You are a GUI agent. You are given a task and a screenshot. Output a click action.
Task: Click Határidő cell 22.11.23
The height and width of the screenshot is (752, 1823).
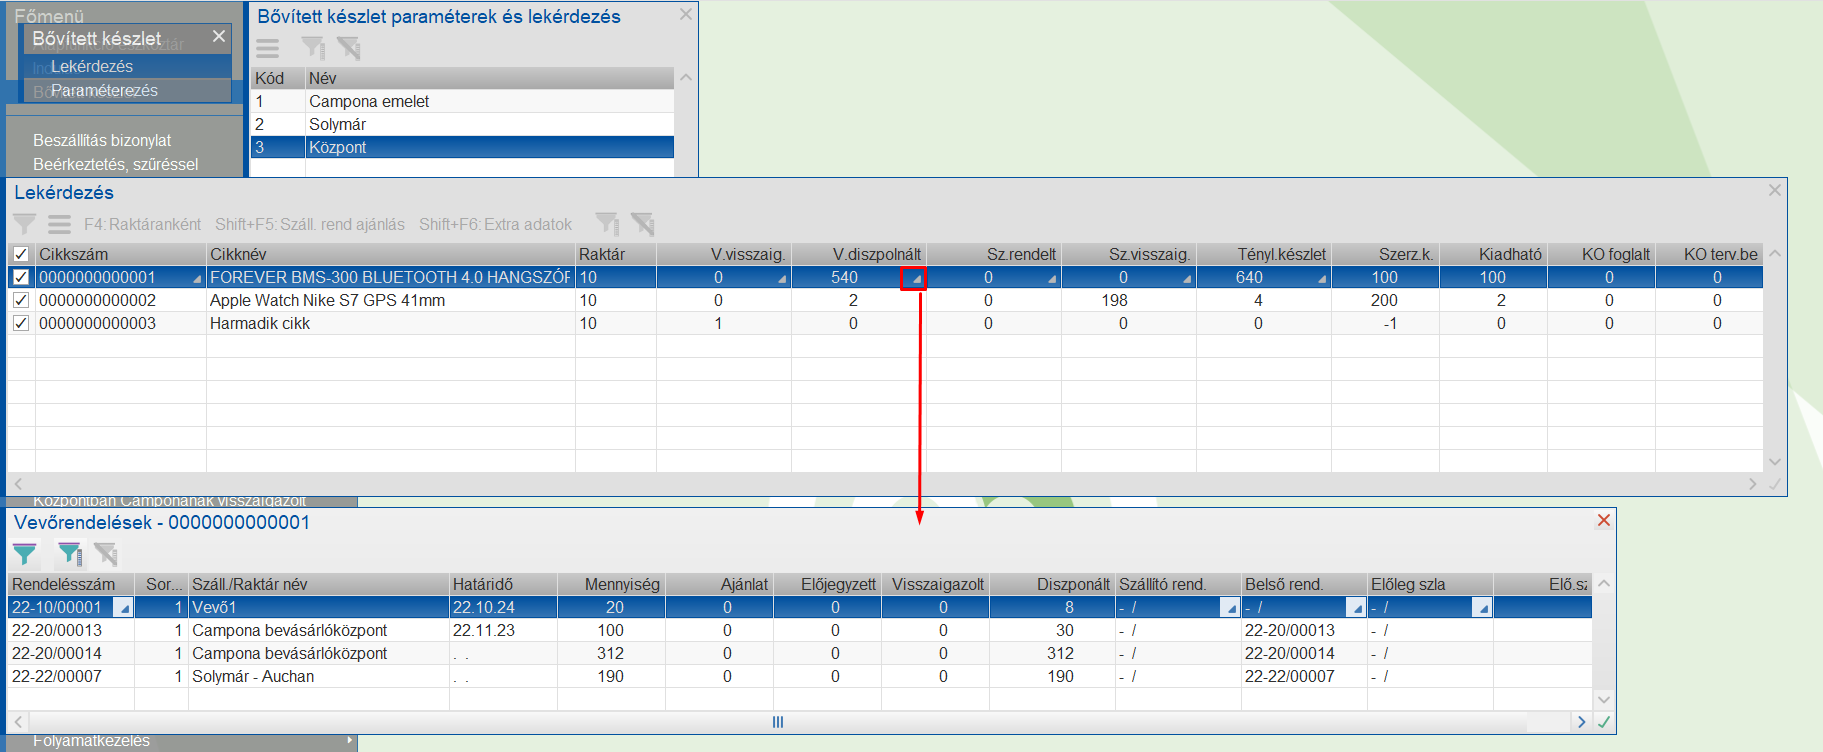pos(502,630)
